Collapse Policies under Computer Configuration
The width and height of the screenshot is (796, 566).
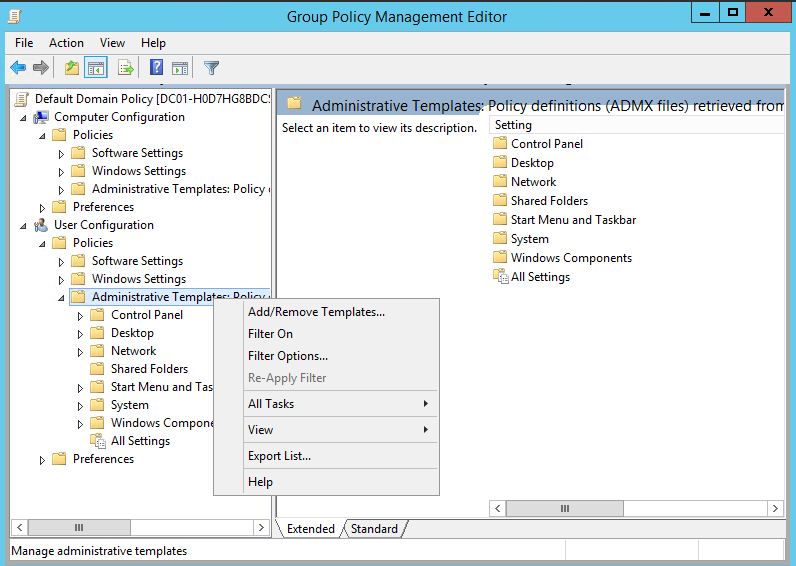[42, 136]
